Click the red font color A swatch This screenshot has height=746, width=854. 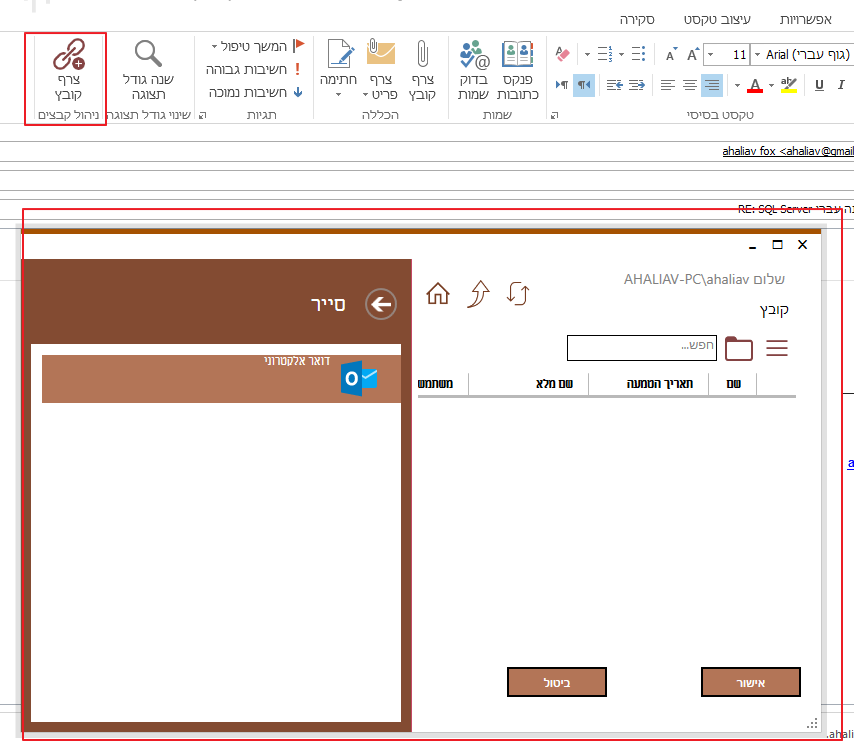(x=755, y=85)
